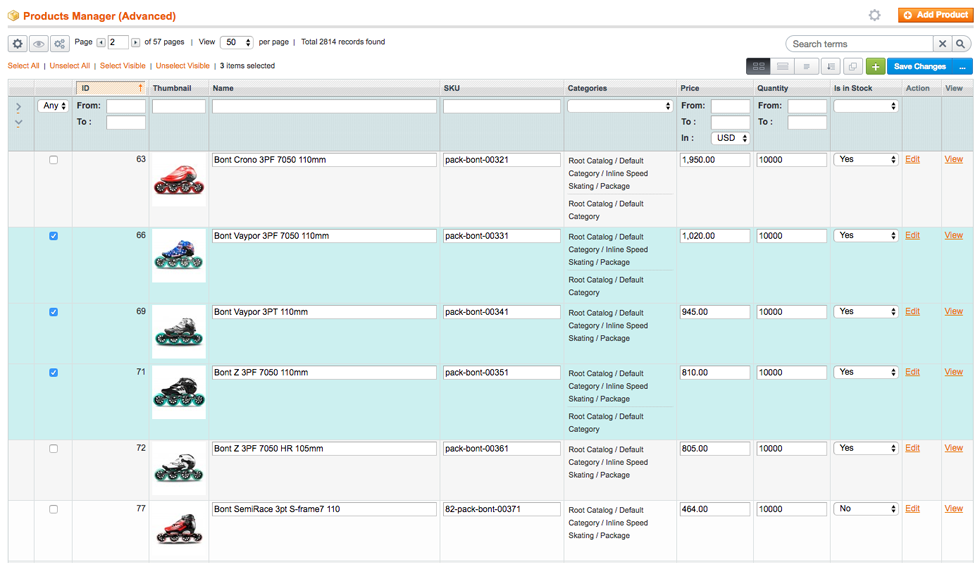This screenshot has height=567, width=980.
Task: Click the page number input field
Action: pos(118,43)
